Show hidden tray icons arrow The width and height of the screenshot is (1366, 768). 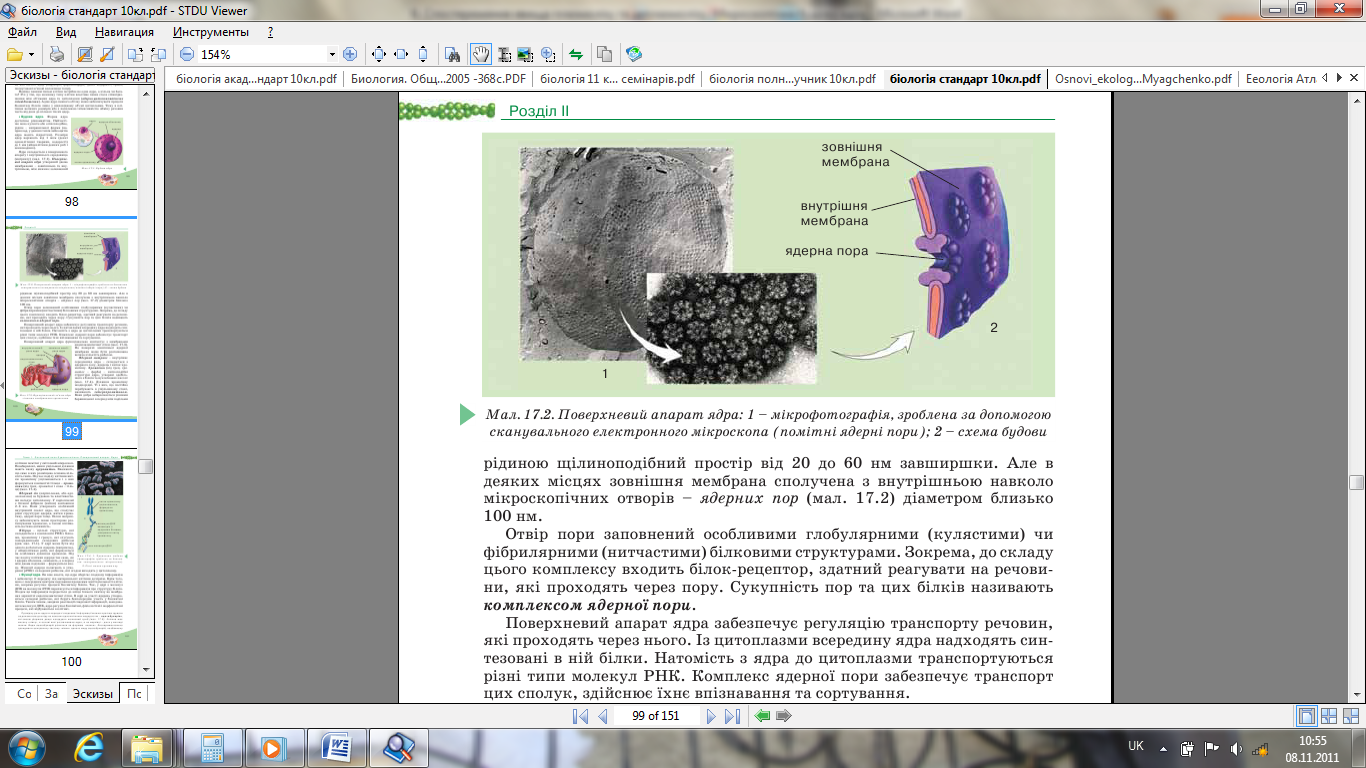click(x=1165, y=747)
